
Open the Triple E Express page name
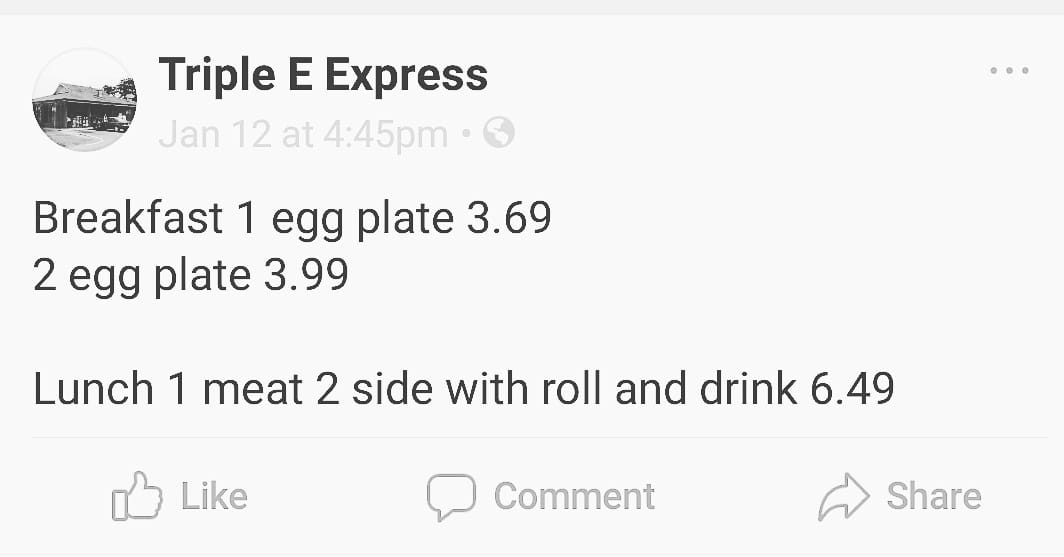click(323, 75)
